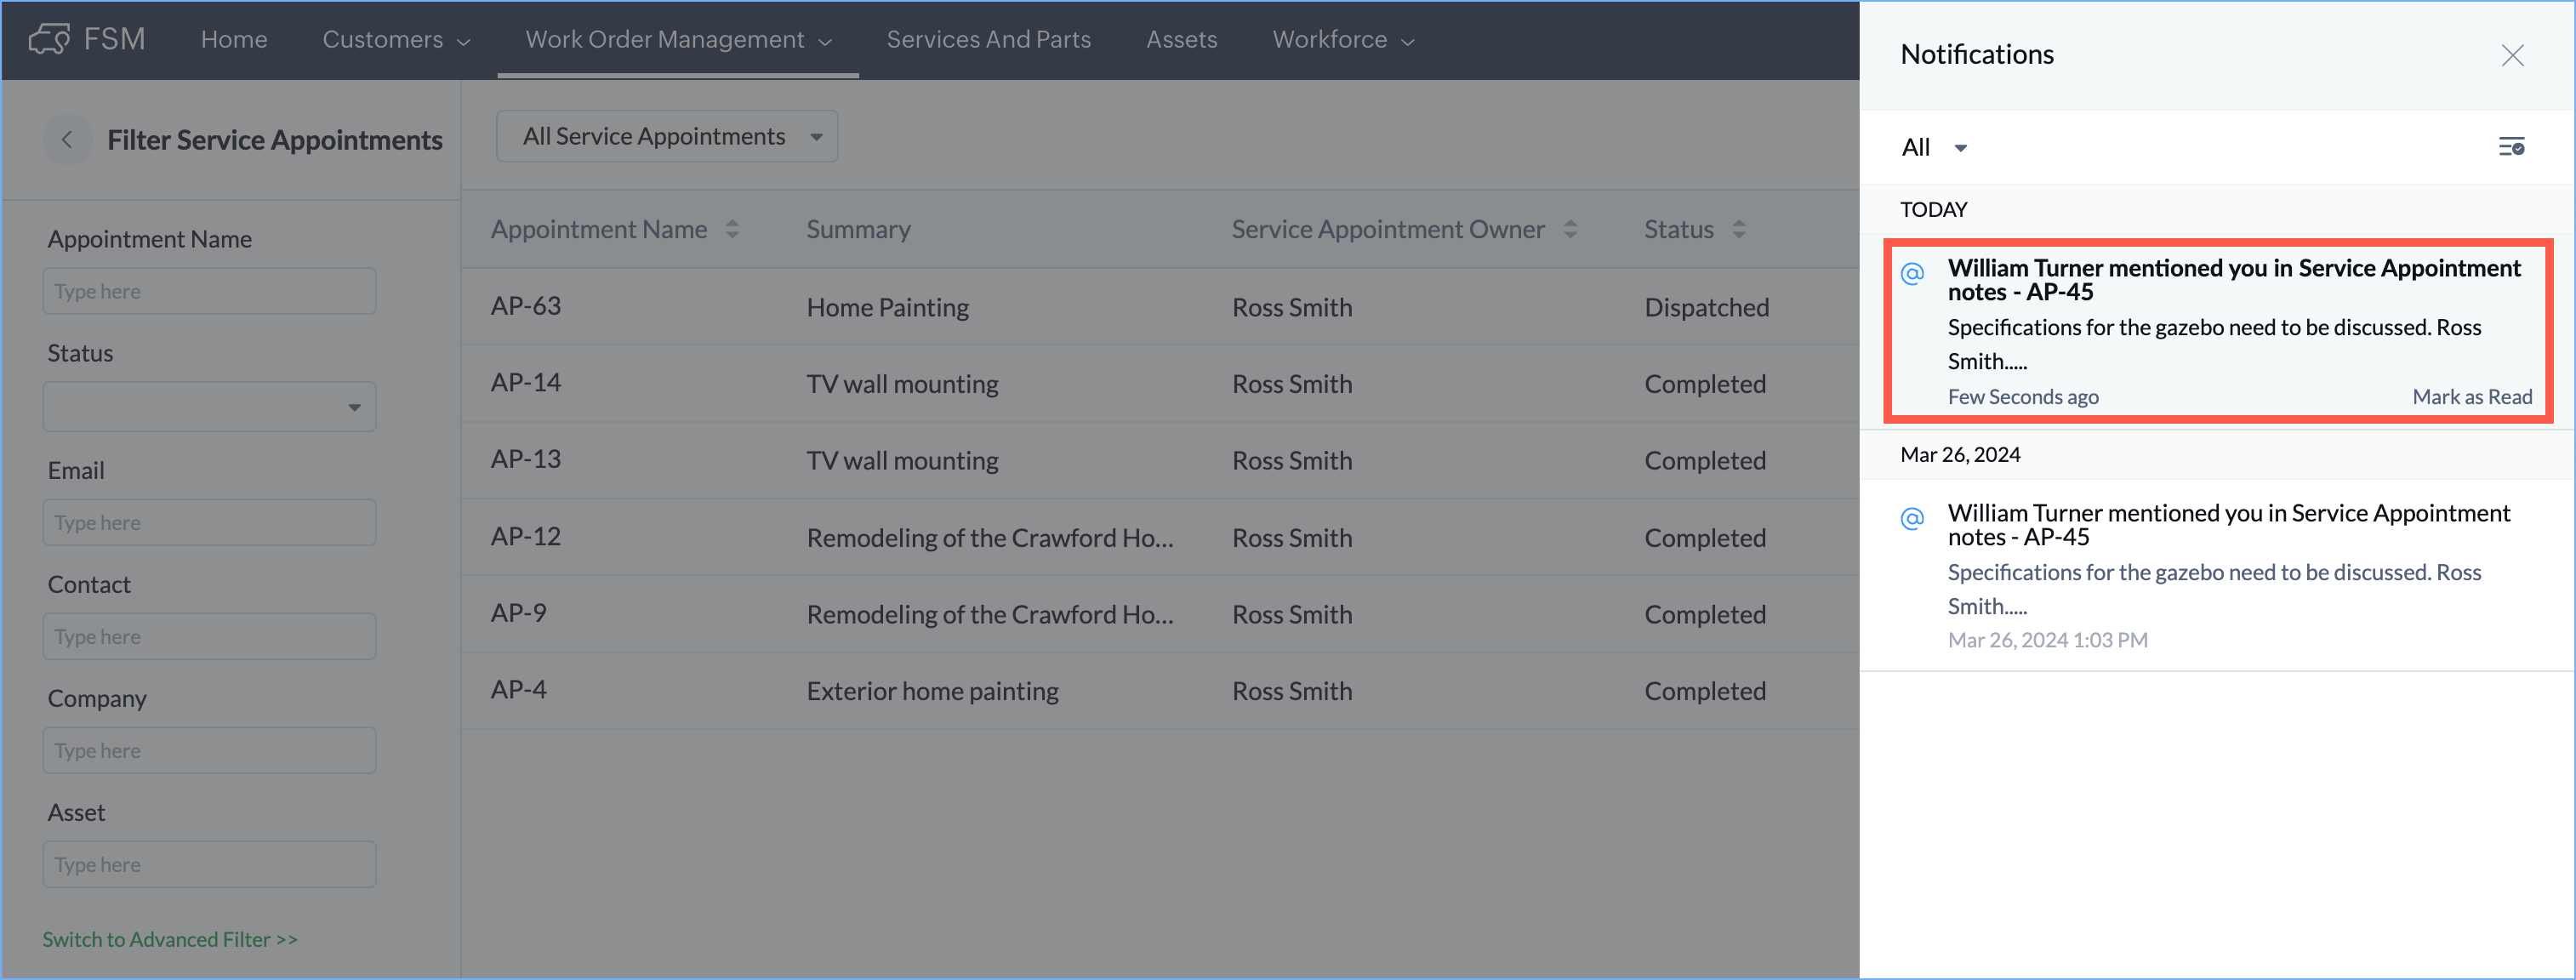Expand the All notifications filter dropdown

[x=1934, y=148]
